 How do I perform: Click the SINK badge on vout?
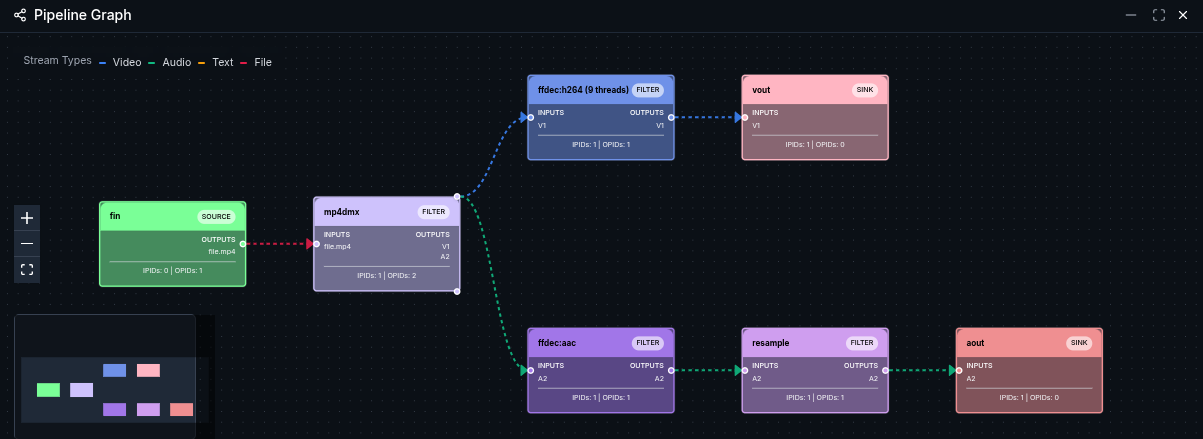pyautogui.click(x=865, y=90)
